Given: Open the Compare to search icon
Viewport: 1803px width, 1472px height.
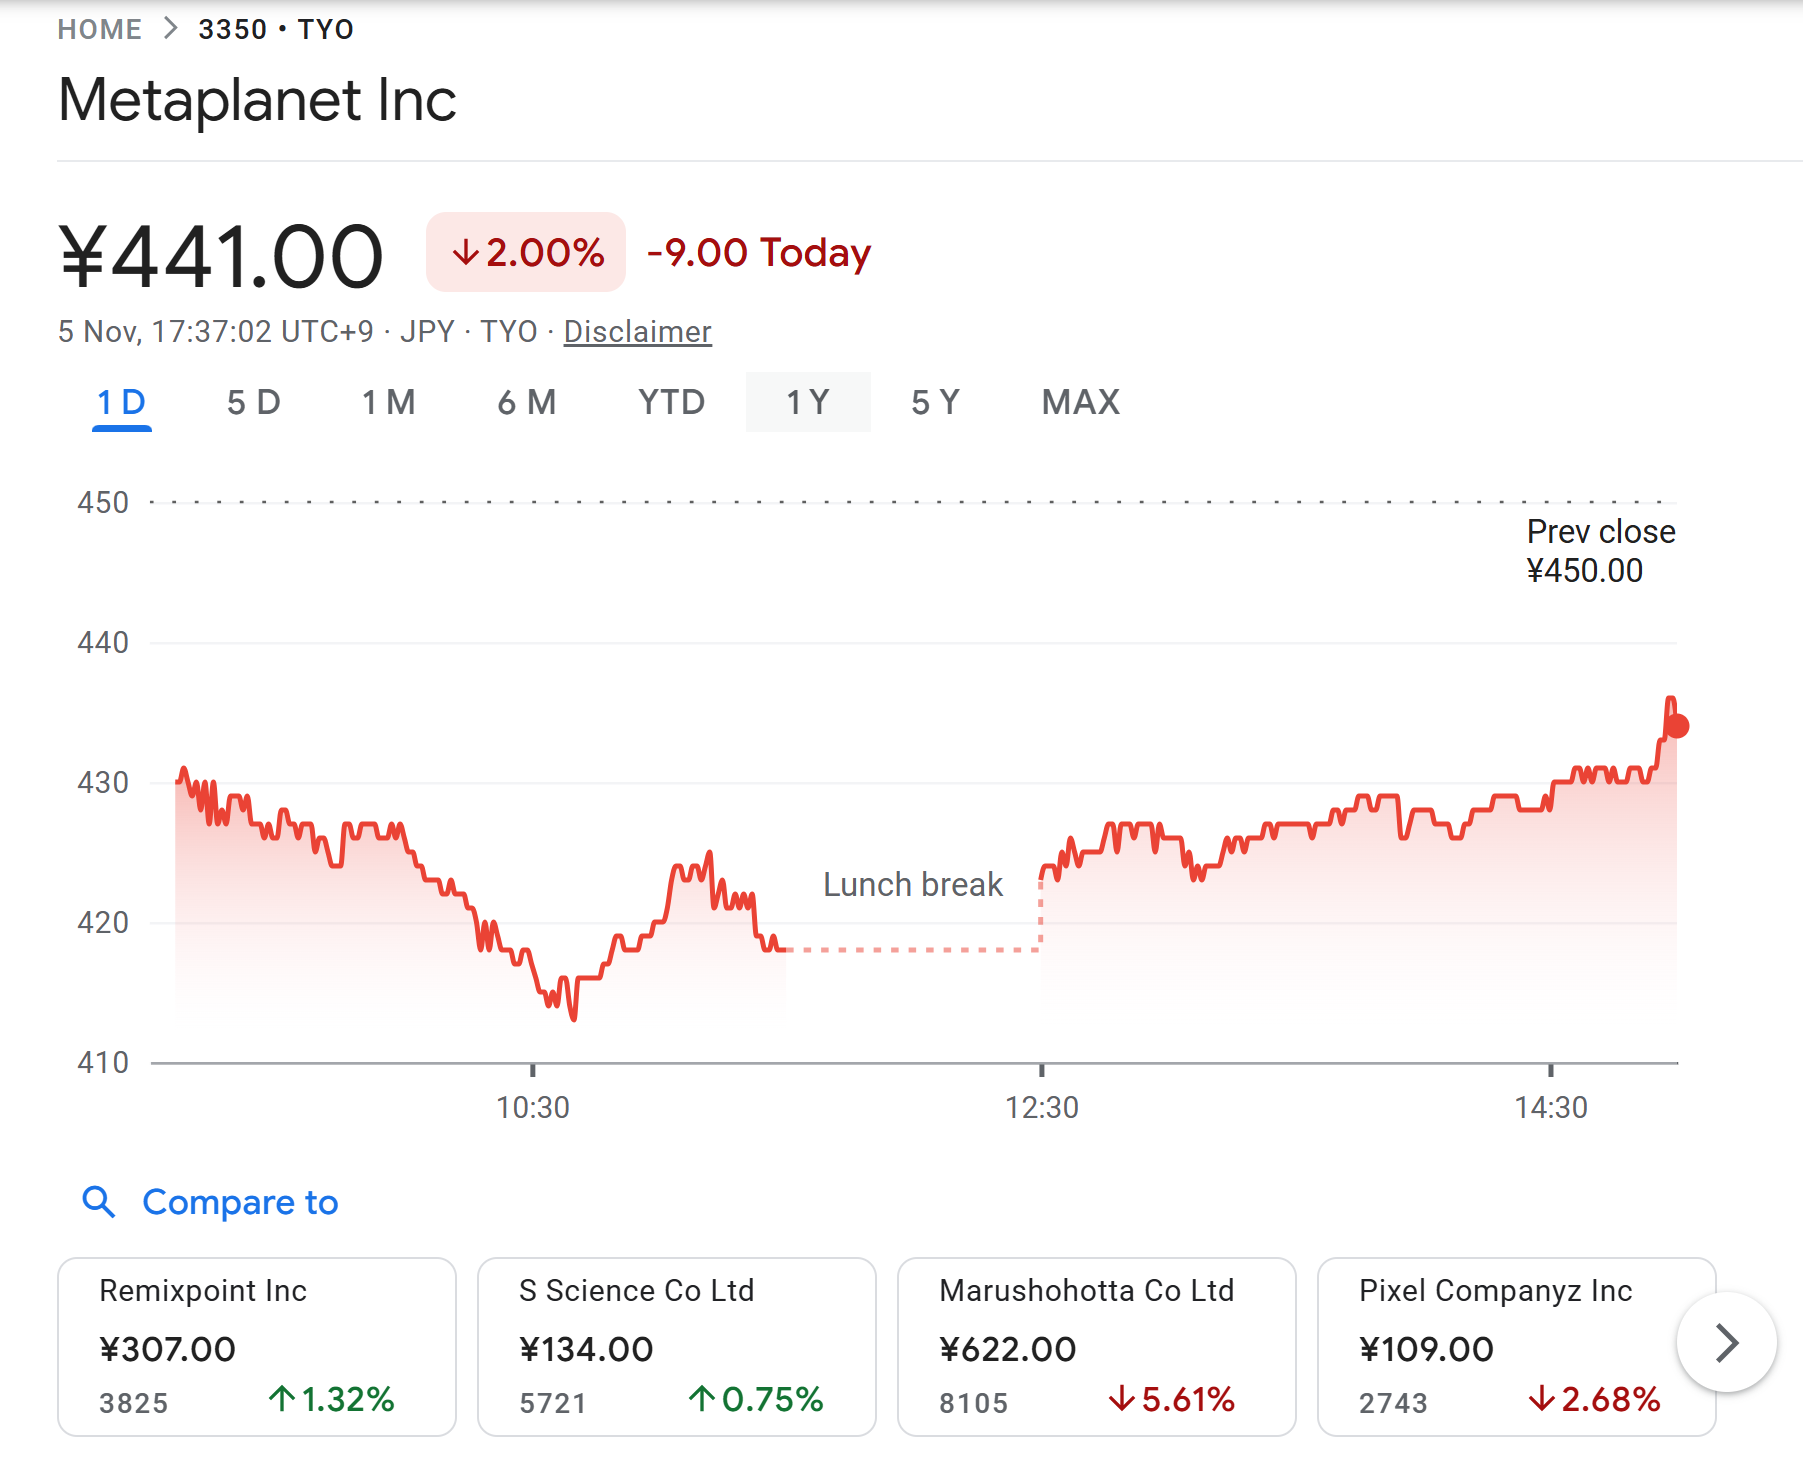Looking at the screenshot, I should click(x=99, y=1203).
